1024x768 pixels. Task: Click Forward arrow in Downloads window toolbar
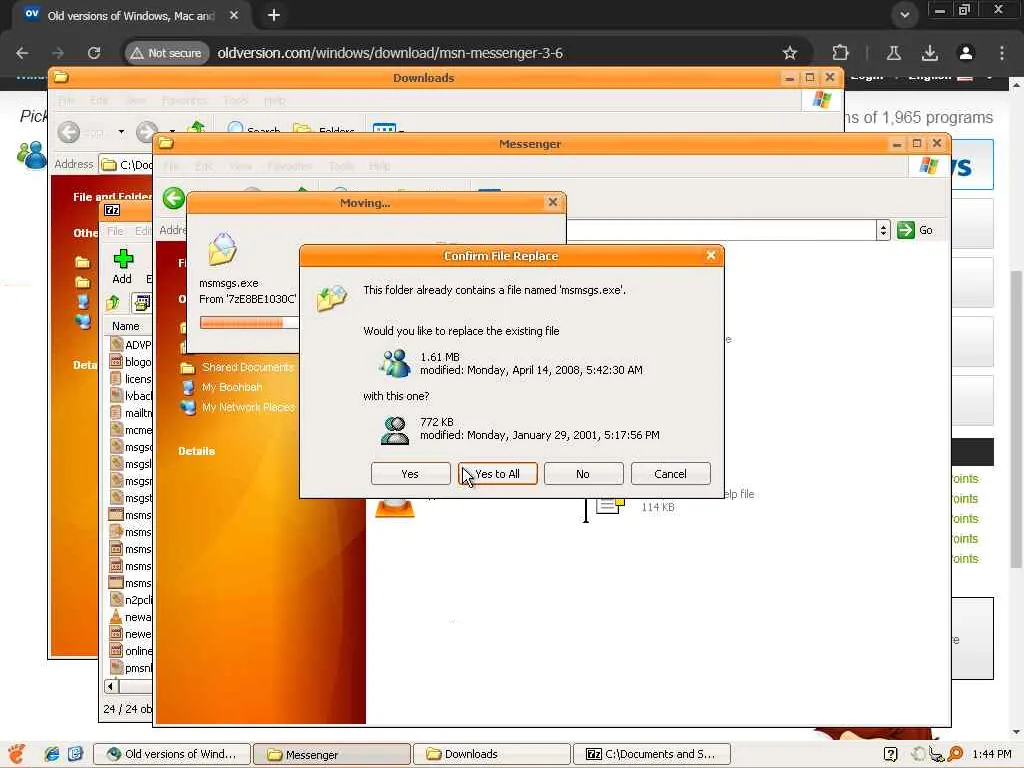[147, 132]
